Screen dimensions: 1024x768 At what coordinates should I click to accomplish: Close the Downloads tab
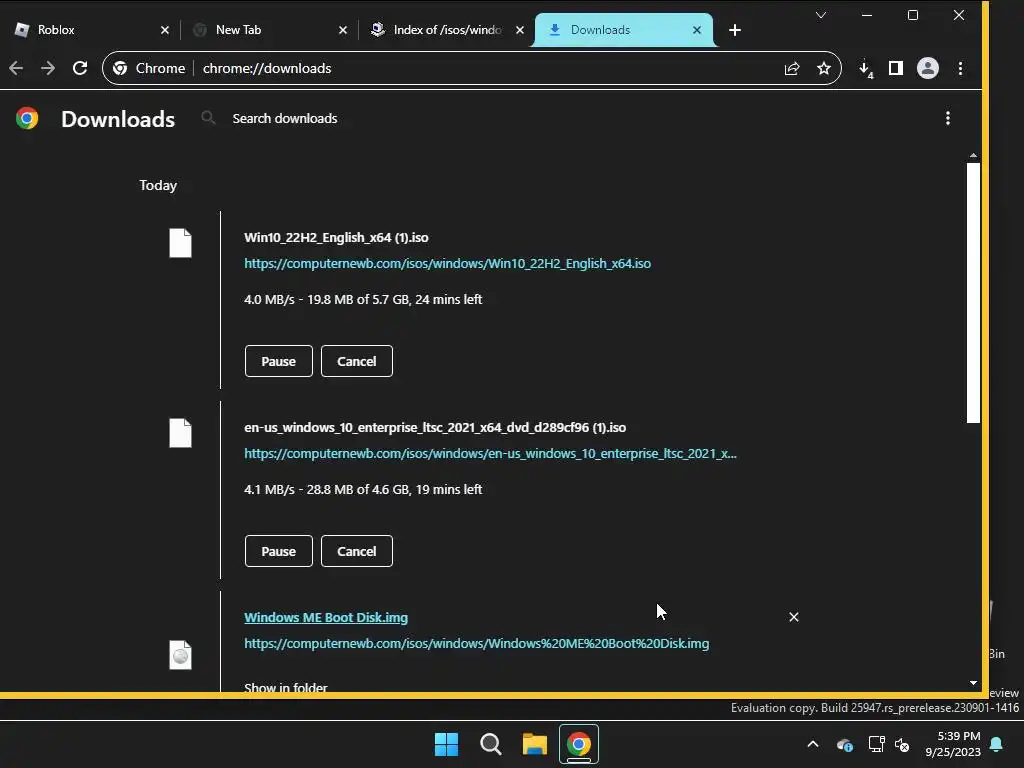point(697,30)
